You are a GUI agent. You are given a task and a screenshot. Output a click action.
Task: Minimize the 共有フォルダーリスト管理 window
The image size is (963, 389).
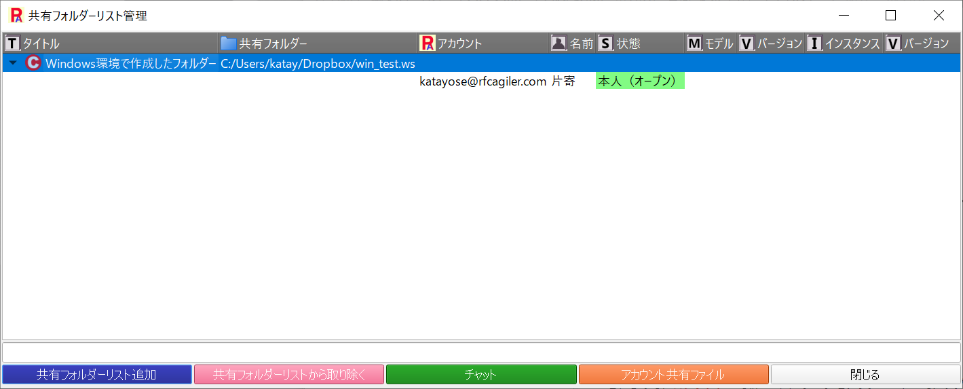(844, 15)
